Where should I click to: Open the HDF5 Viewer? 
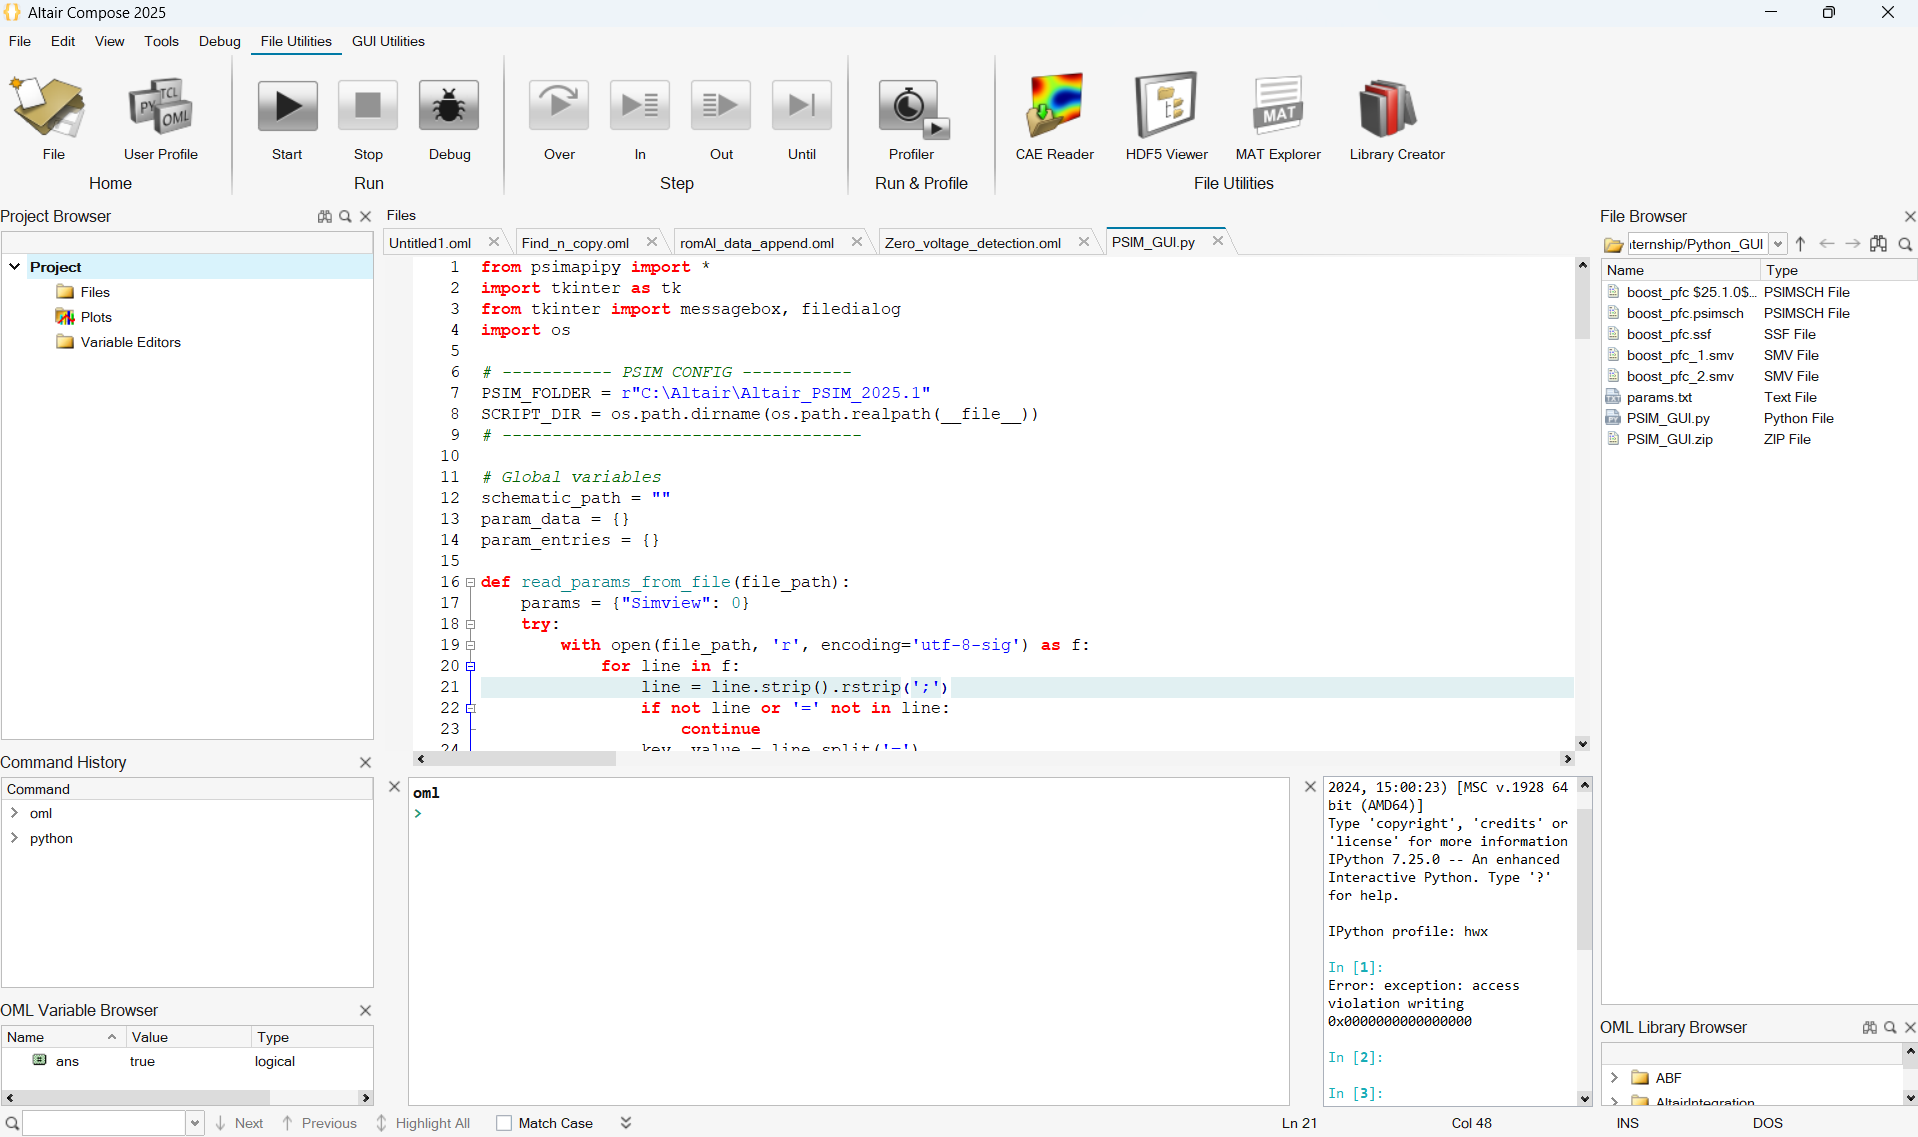coord(1166,106)
